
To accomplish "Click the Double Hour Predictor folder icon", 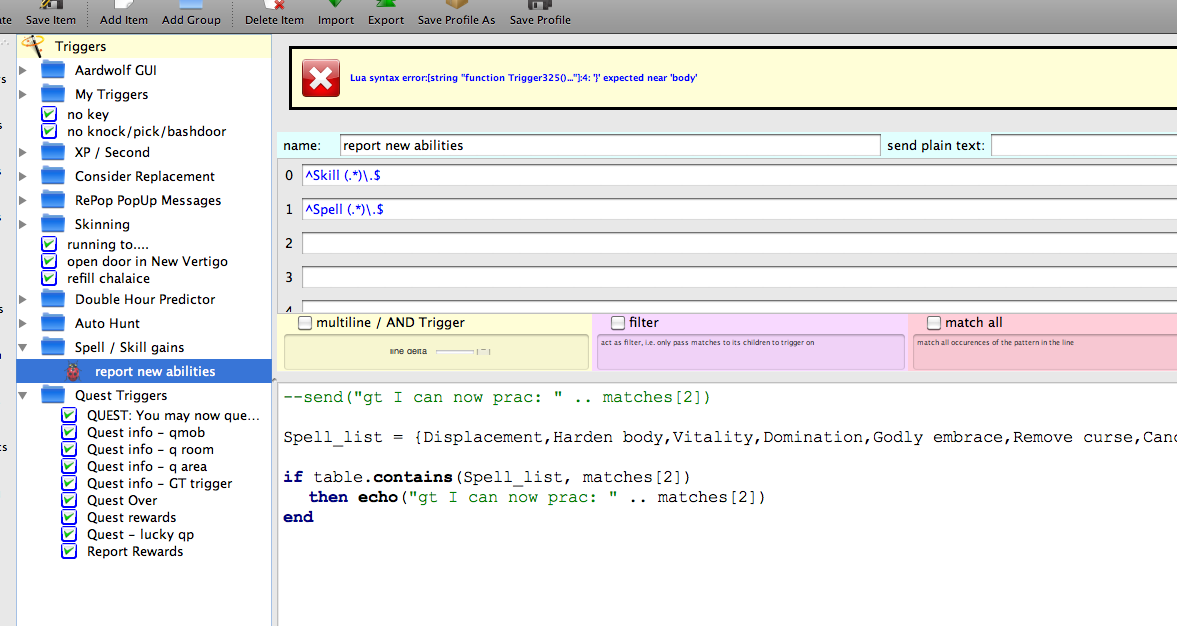I will pos(53,299).
